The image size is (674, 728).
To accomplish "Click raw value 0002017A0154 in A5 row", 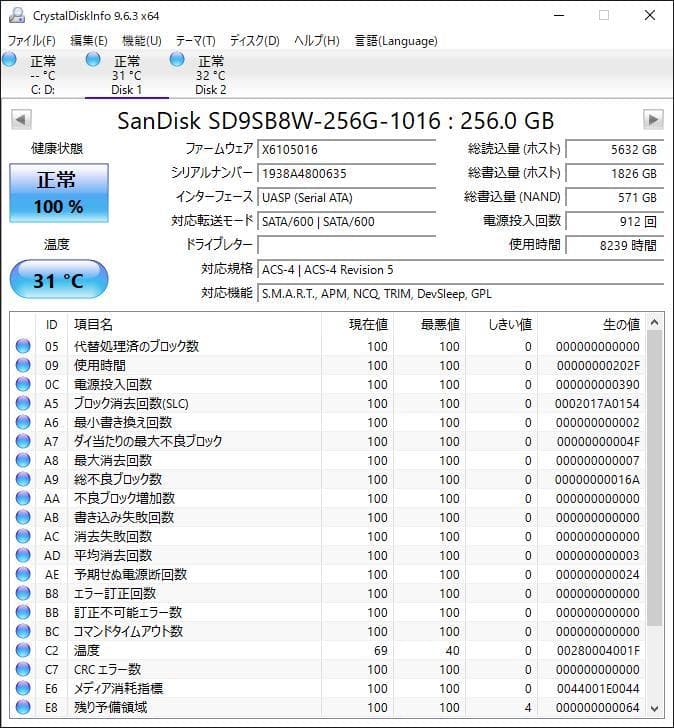I will coord(597,403).
